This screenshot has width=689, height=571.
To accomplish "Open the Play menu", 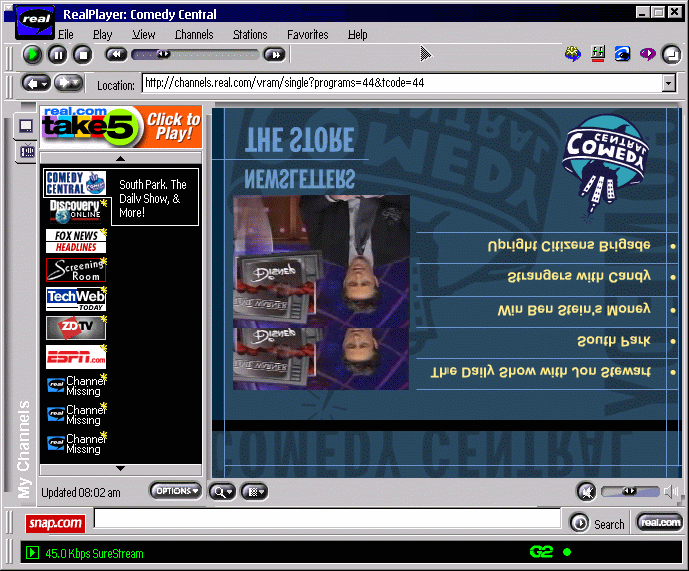I will pos(102,34).
